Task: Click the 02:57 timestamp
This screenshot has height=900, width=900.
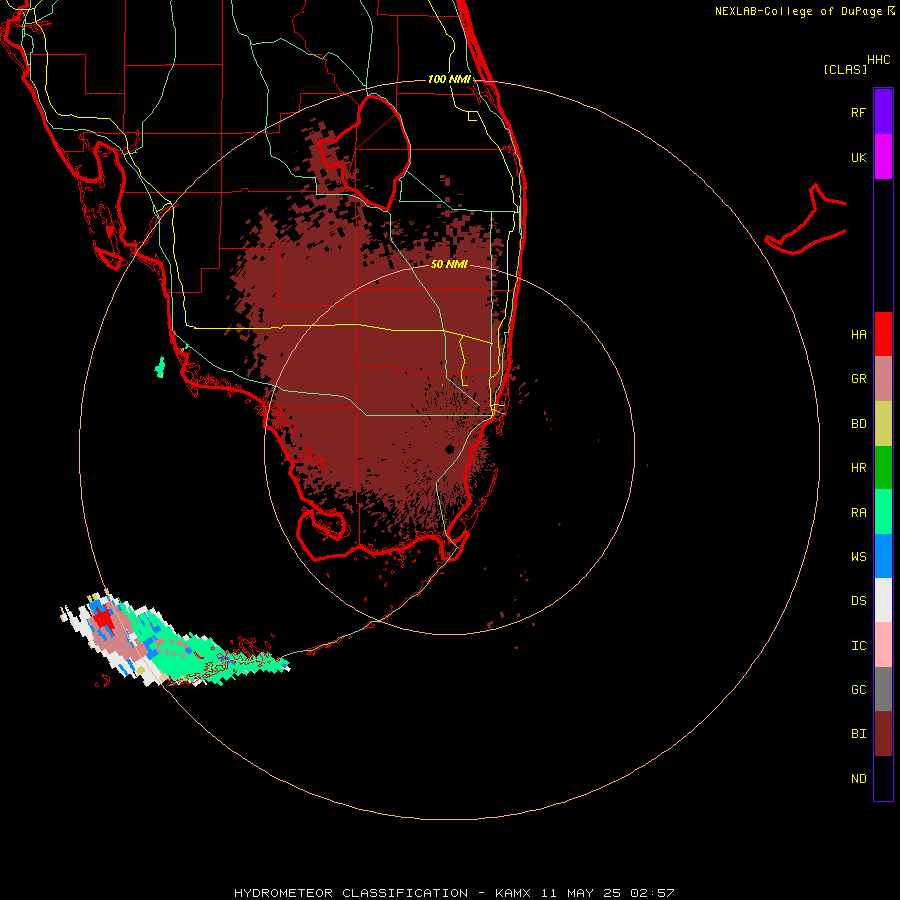Action: coord(652,893)
